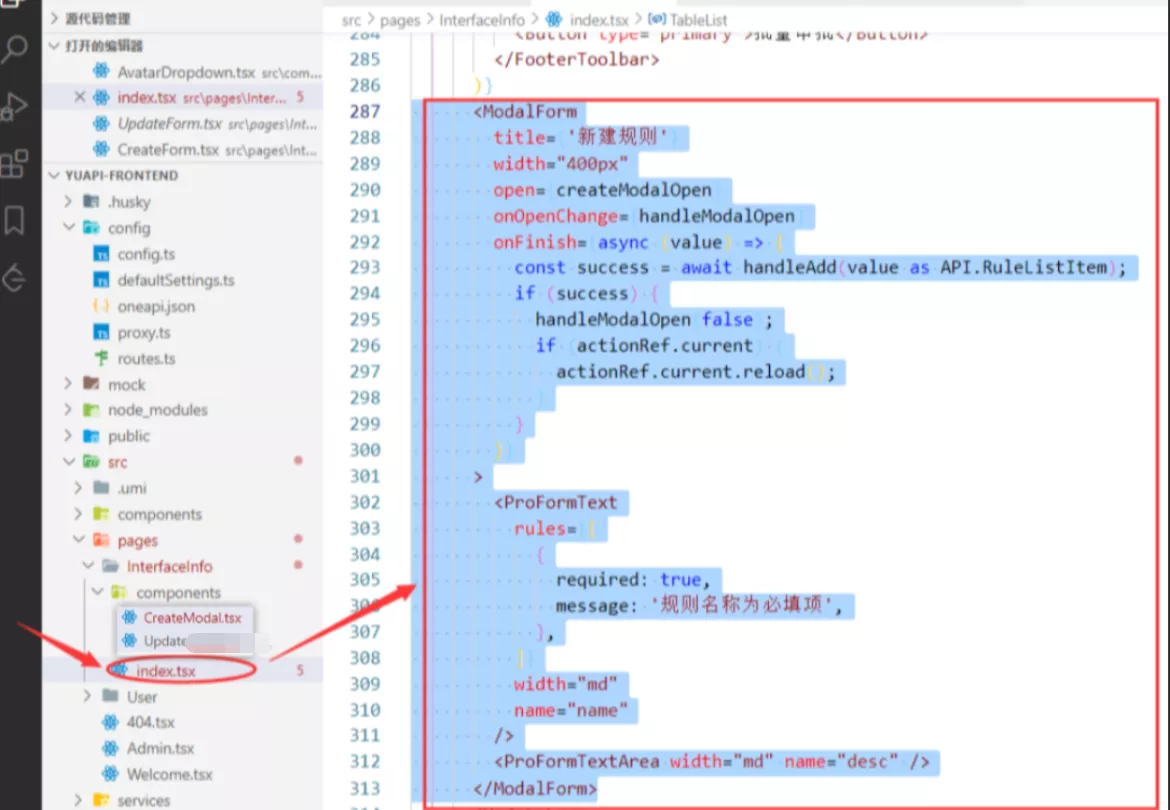1170x810 pixels.
Task: Click the JSON braces icon beside oneapi.json
Action: click(101, 306)
